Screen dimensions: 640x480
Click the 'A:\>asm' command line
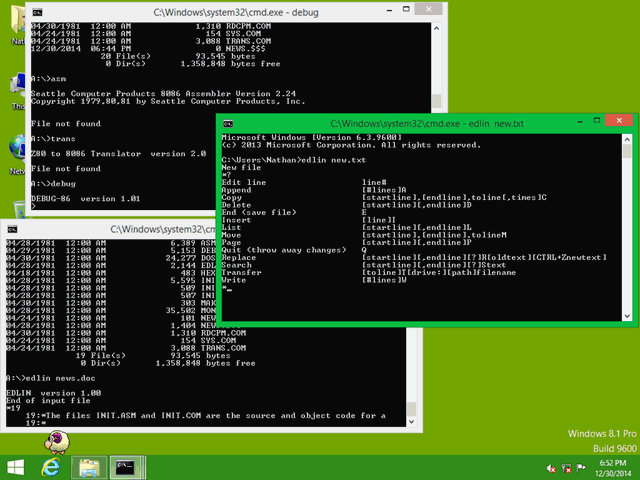pos(49,79)
